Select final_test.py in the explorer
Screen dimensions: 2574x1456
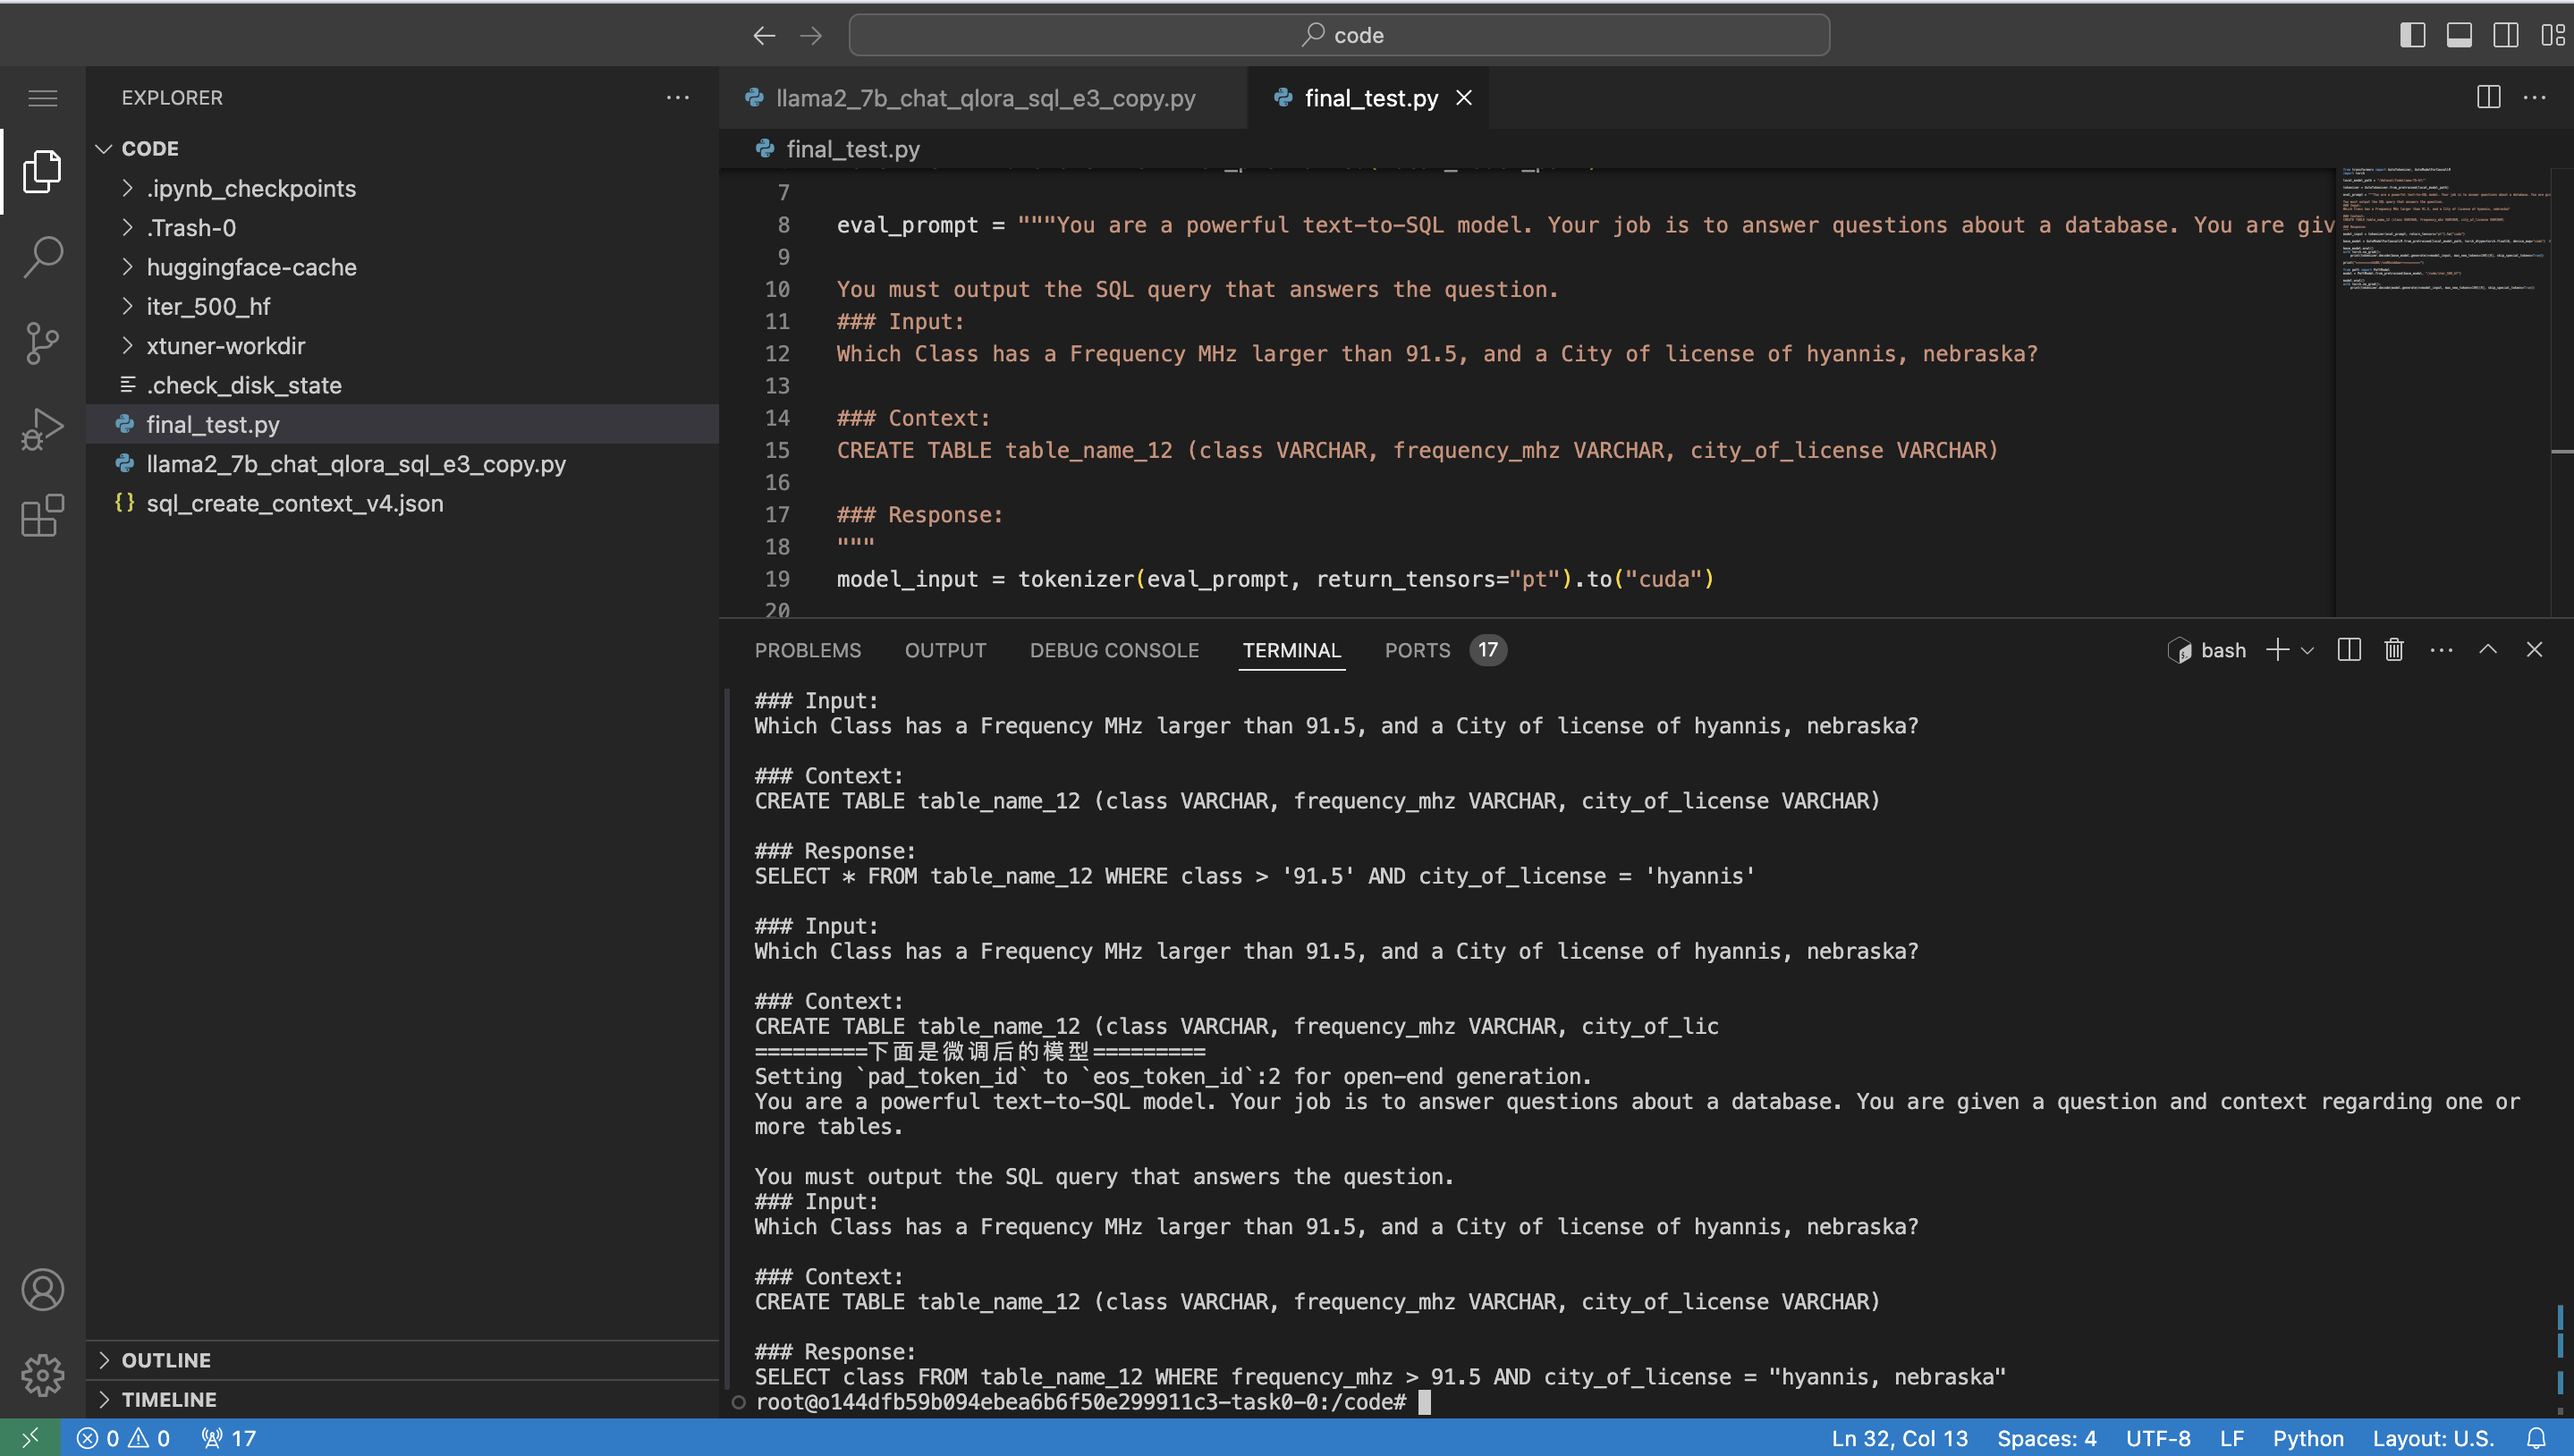pyautogui.click(x=403, y=424)
